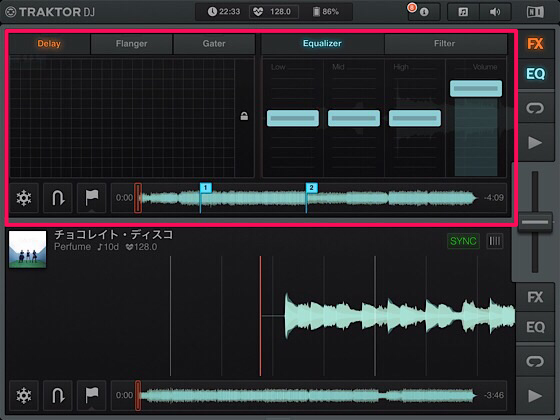Open the music browser note icon
This screenshot has width=560, height=420.
point(463,12)
